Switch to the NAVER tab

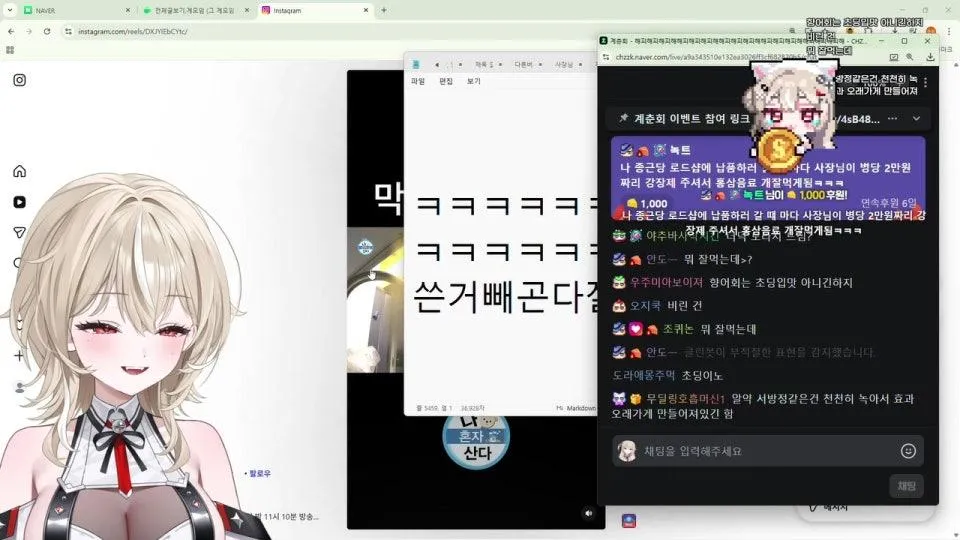click(x=77, y=10)
